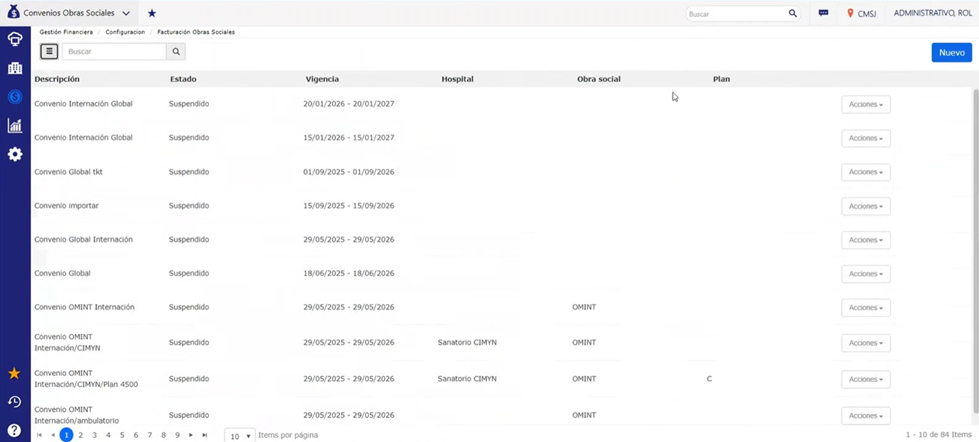
Task: Click the vertical table scrollbar
Action: point(976,250)
